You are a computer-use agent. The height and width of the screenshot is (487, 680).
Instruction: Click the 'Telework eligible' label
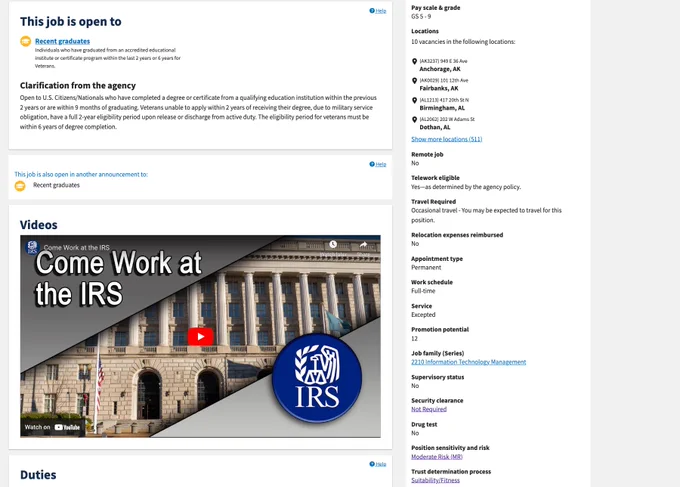(x=435, y=178)
